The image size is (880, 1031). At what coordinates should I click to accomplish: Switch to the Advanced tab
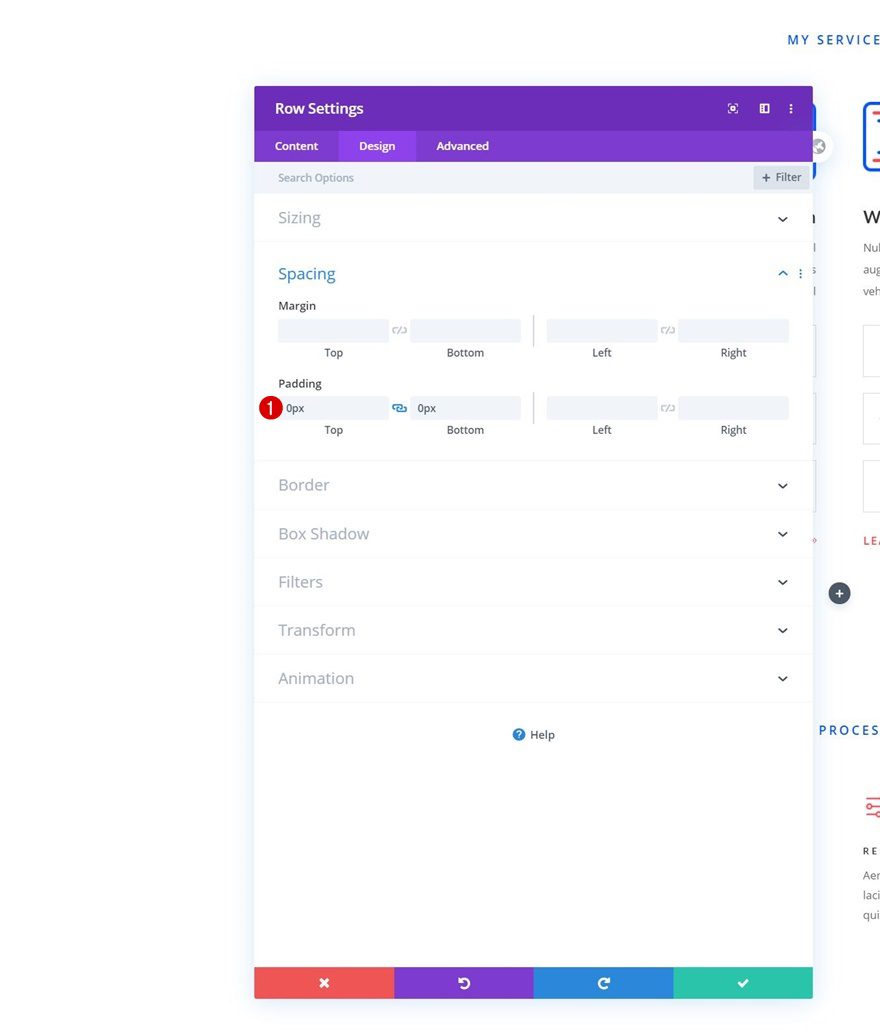point(461,145)
